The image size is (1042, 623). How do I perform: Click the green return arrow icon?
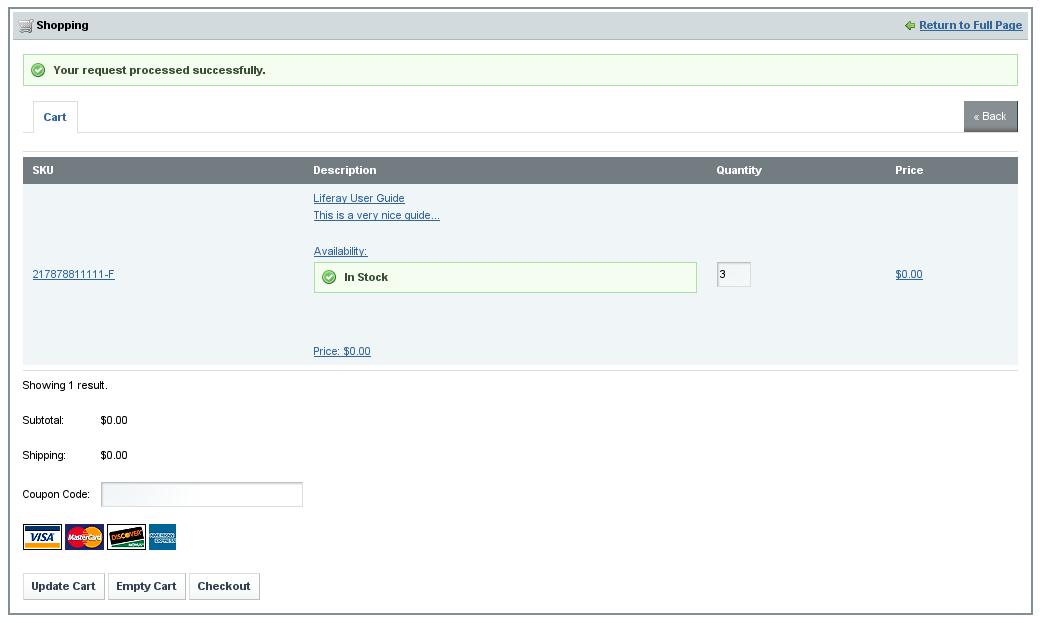pos(909,26)
